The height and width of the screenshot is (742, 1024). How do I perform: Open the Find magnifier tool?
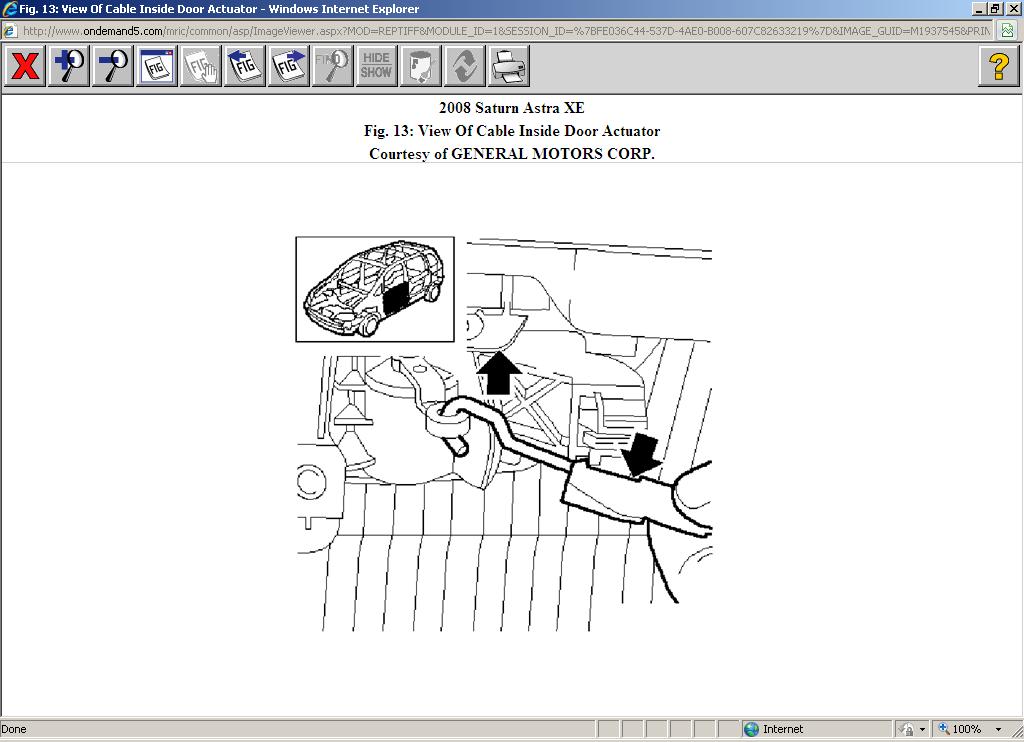click(x=332, y=66)
